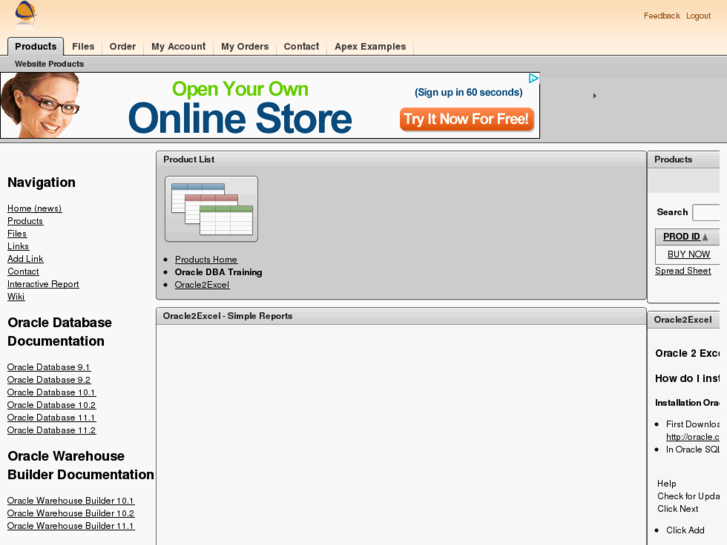Open the http://oracle.c download link
Screen dimensions: 727x545
693,437
